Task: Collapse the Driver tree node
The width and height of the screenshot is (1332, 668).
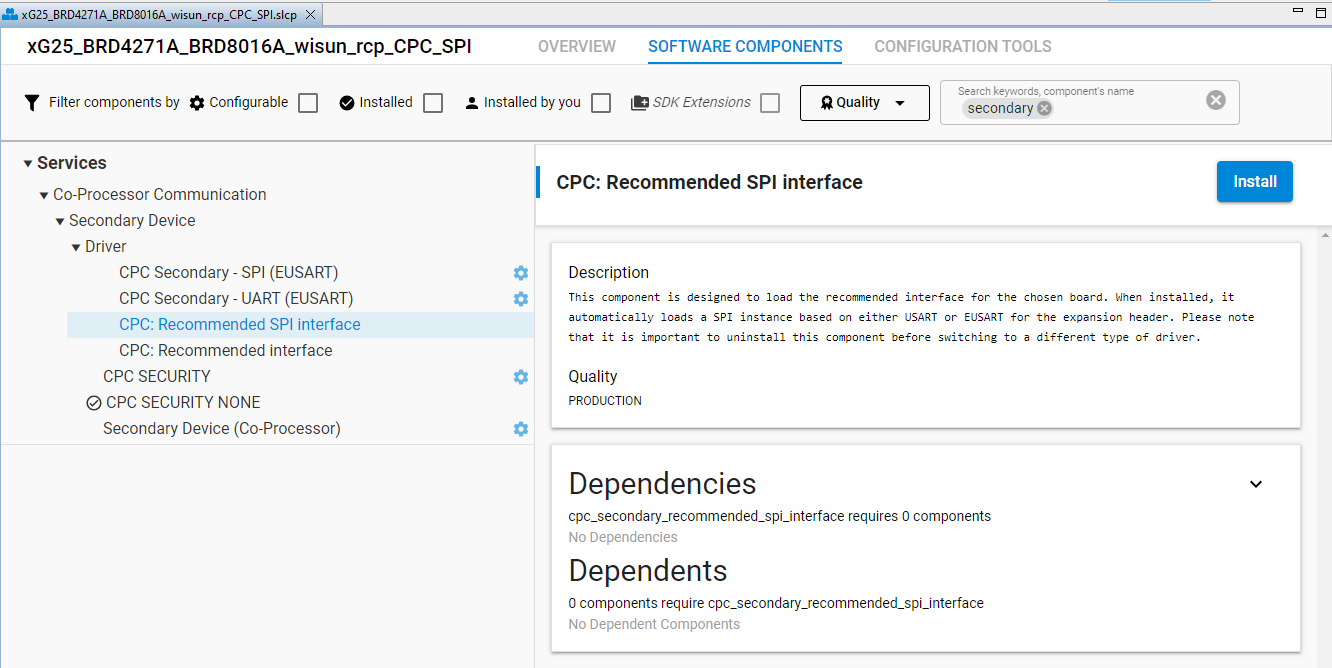Action: click(76, 247)
